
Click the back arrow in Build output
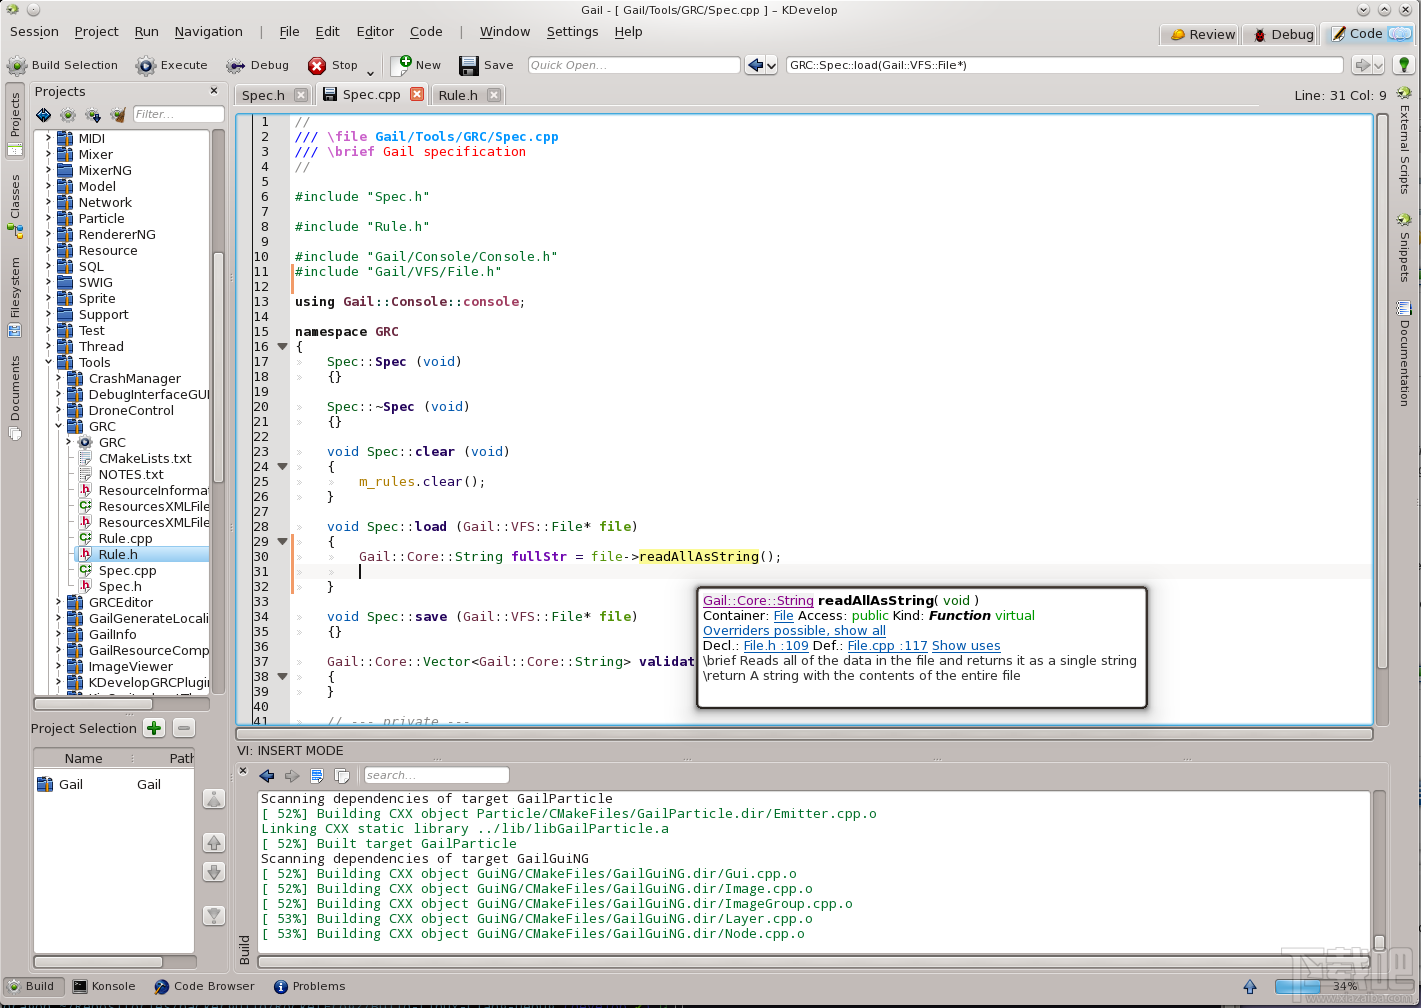point(266,776)
